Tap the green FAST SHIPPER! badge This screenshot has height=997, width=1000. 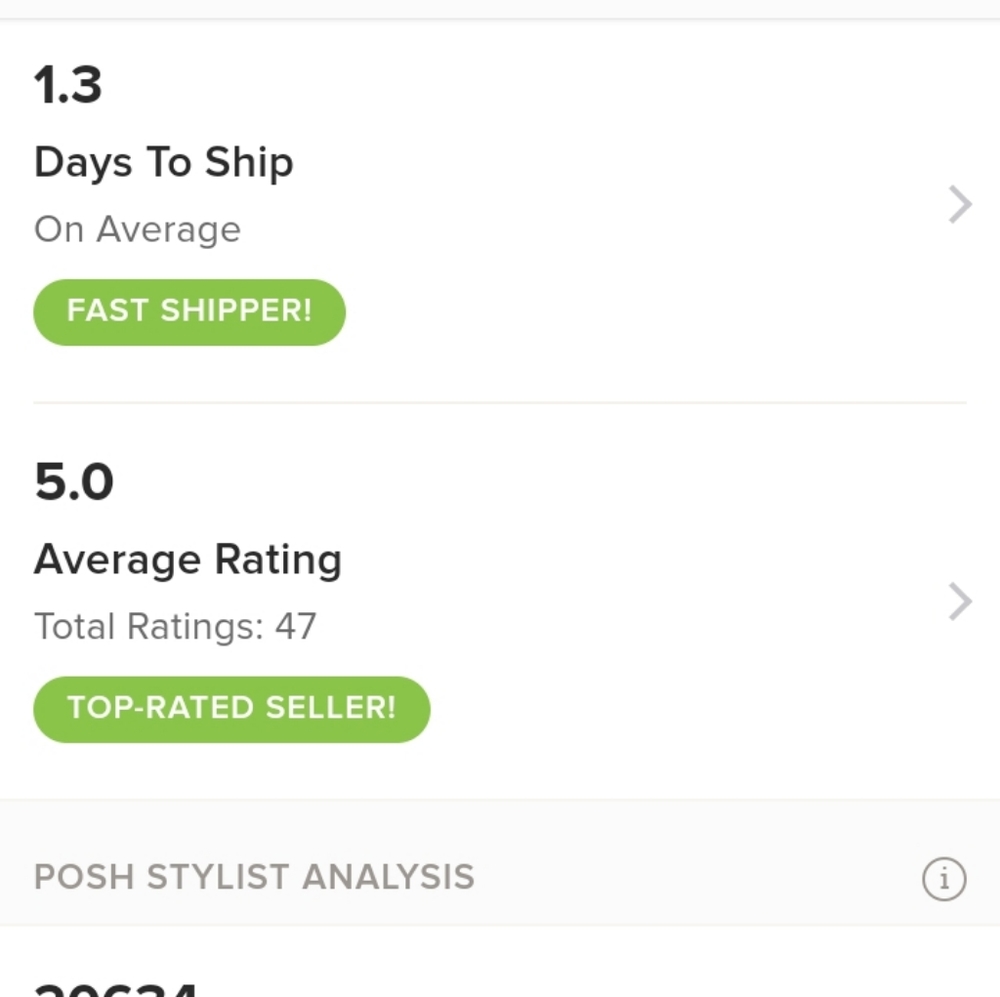pos(189,312)
